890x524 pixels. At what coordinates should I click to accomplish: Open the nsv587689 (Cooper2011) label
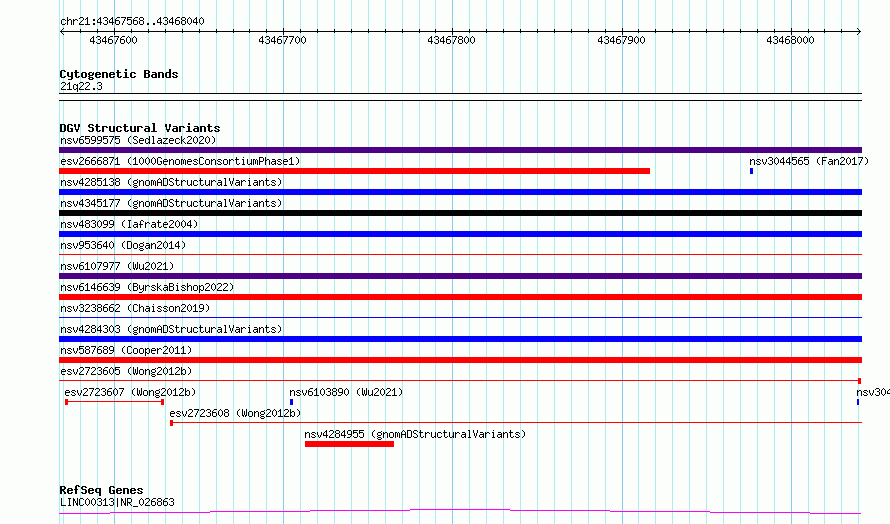[126, 350]
